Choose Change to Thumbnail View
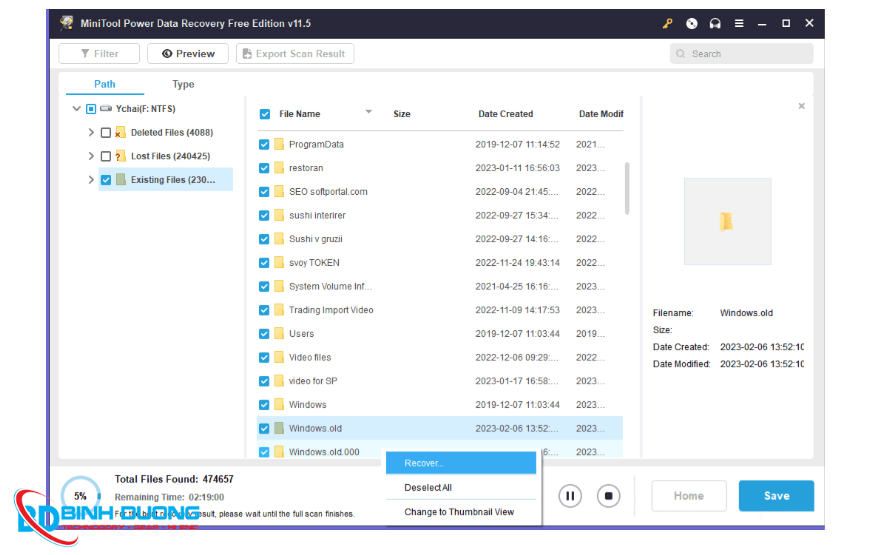This screenshot has width=870, height=555. (x=461, y=512)
